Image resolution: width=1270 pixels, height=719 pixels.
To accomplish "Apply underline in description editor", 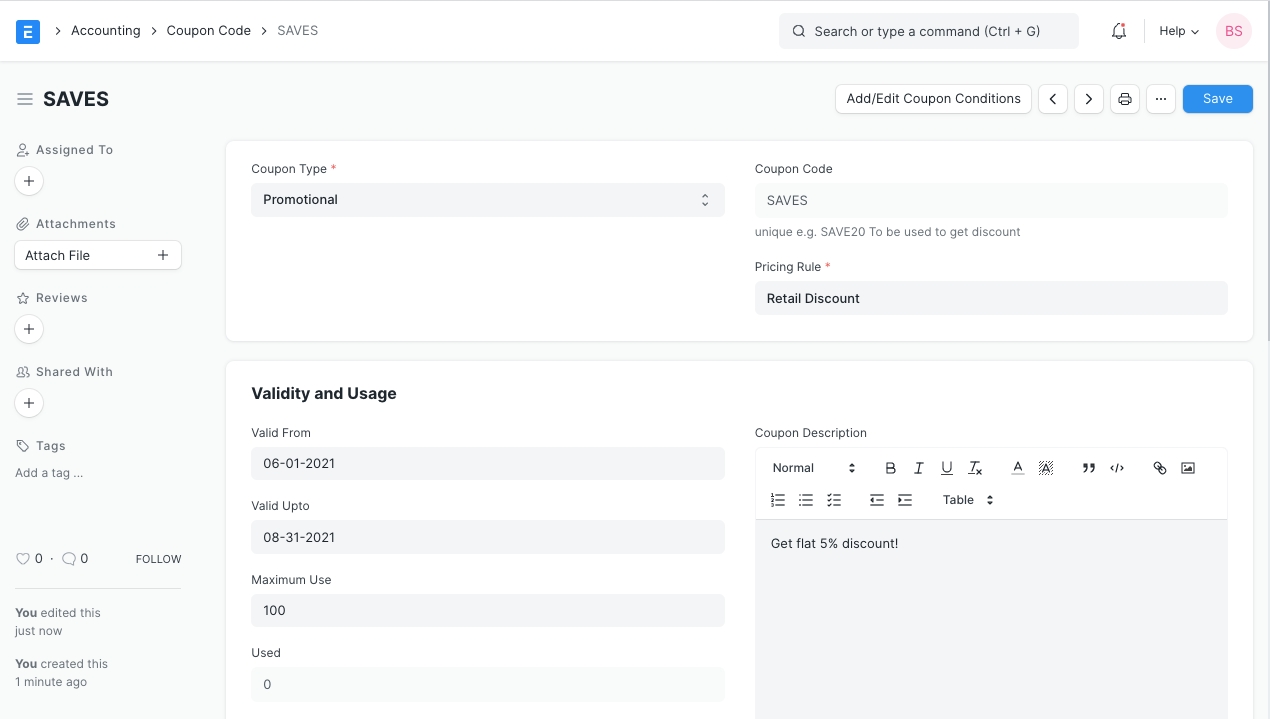I will coord(946,468).
